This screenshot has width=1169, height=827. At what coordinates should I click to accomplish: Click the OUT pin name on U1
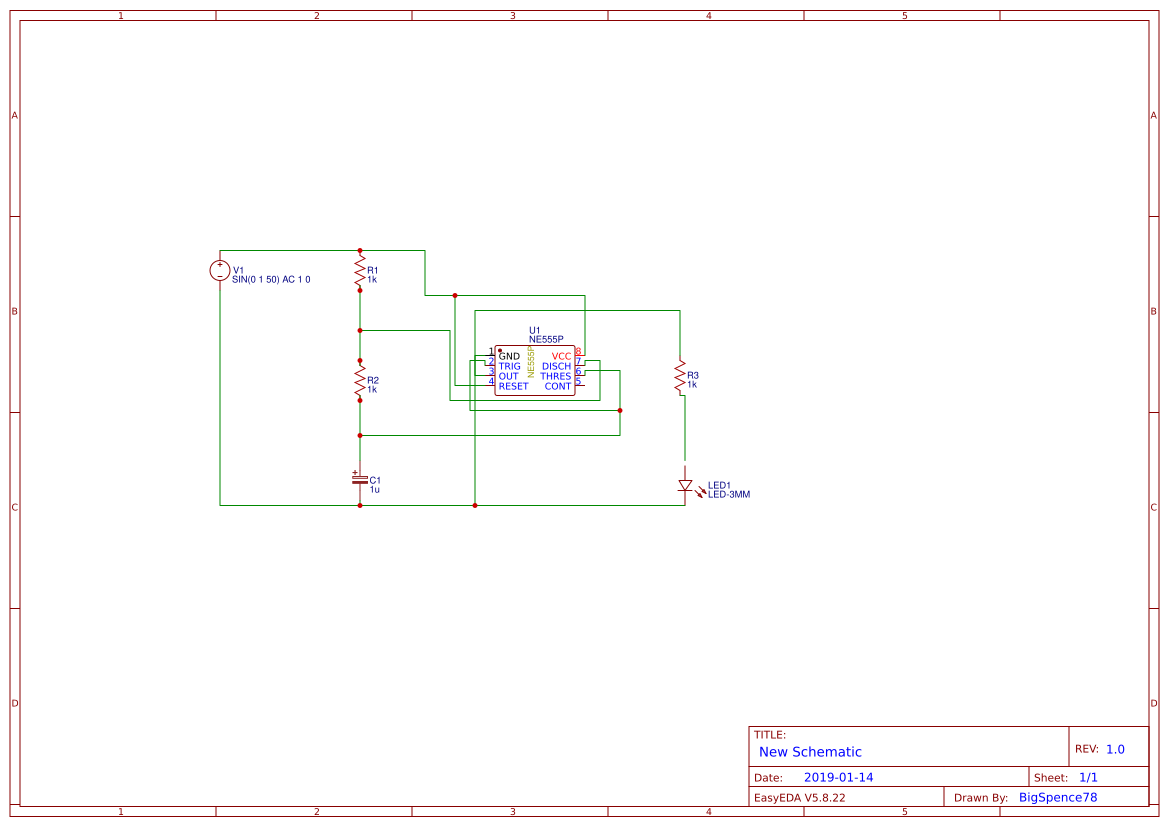pyautogui.click(x=508, y=377)
